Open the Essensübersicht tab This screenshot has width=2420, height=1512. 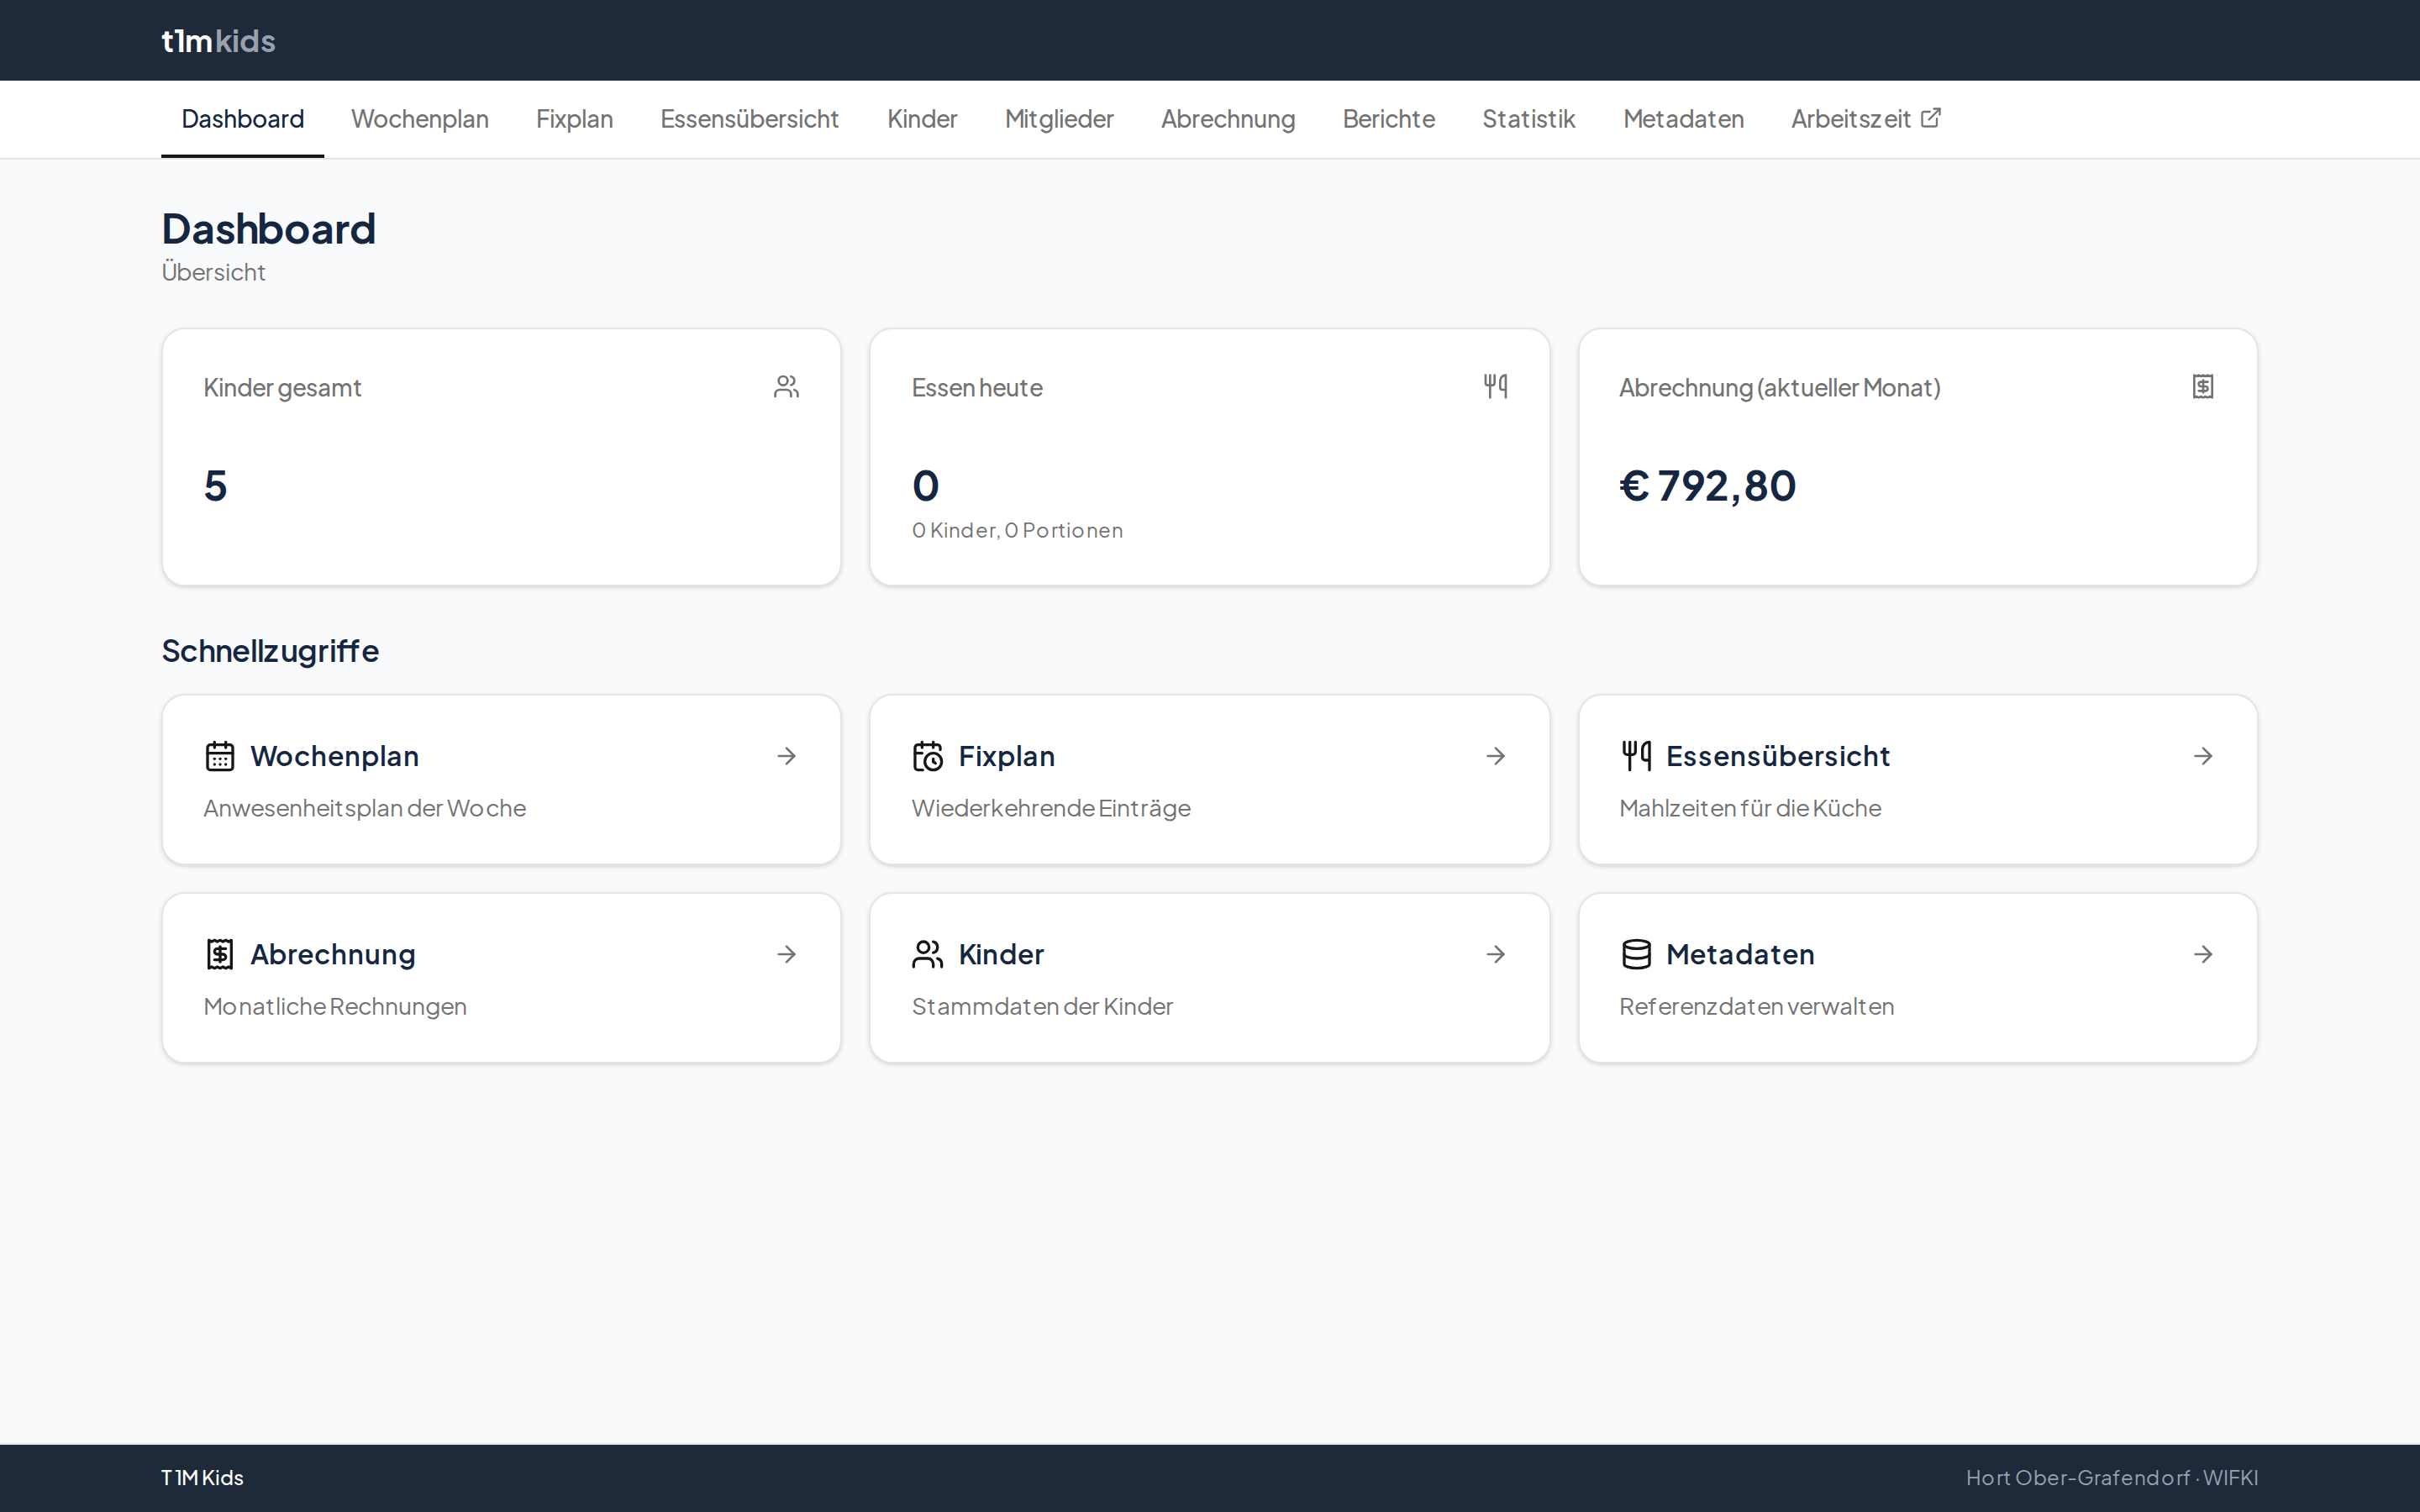coord(749,119)
